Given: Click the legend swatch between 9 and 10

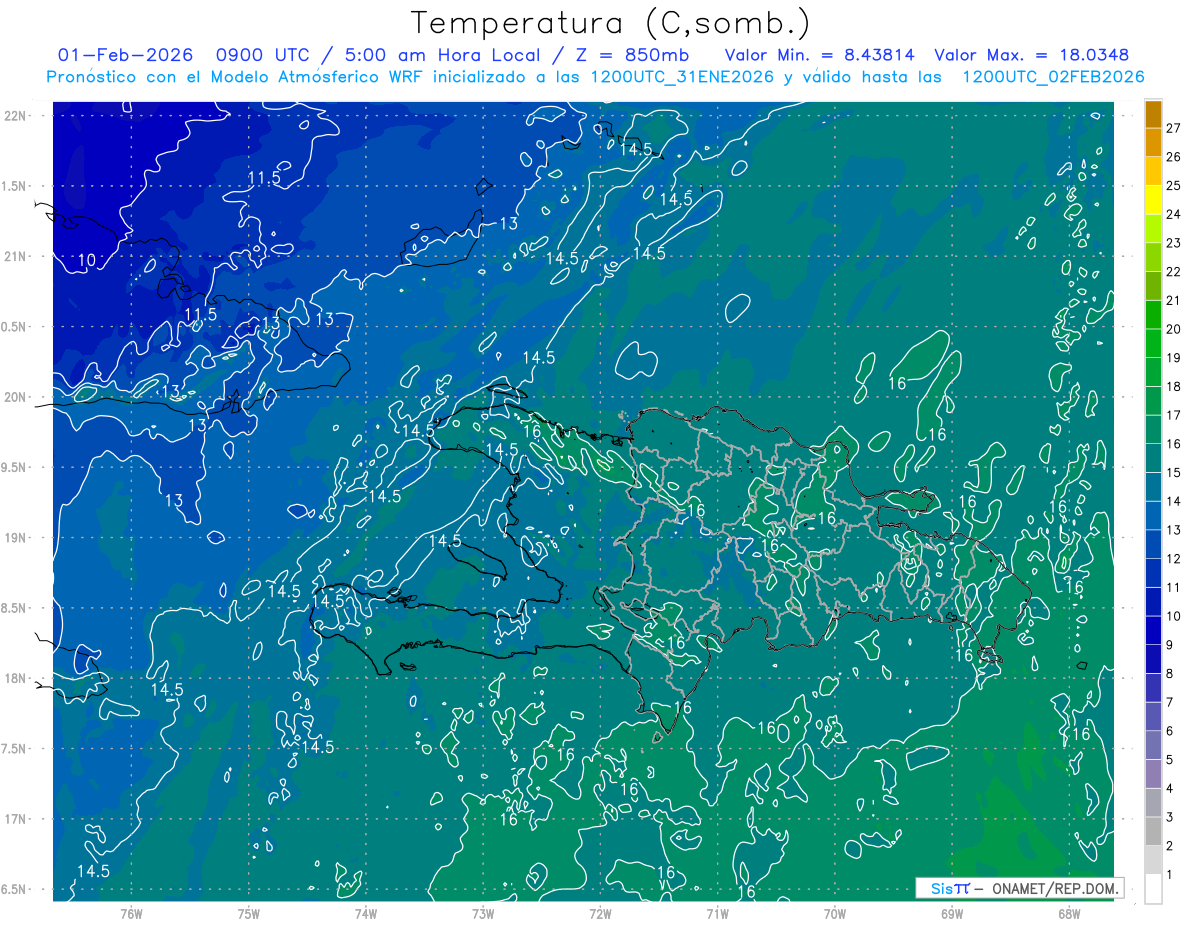Looking at the screenshot, I should click(1153, 630).
